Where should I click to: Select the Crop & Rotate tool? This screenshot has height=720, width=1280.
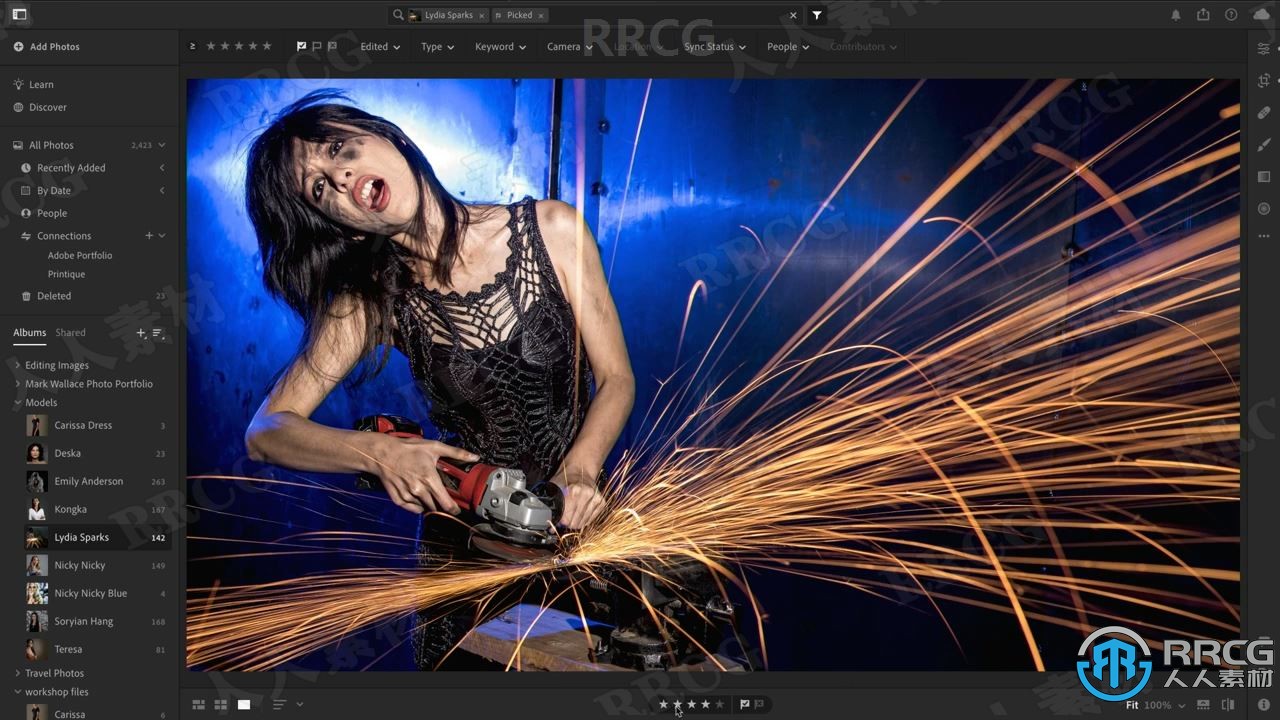[x=1264, y=81]
